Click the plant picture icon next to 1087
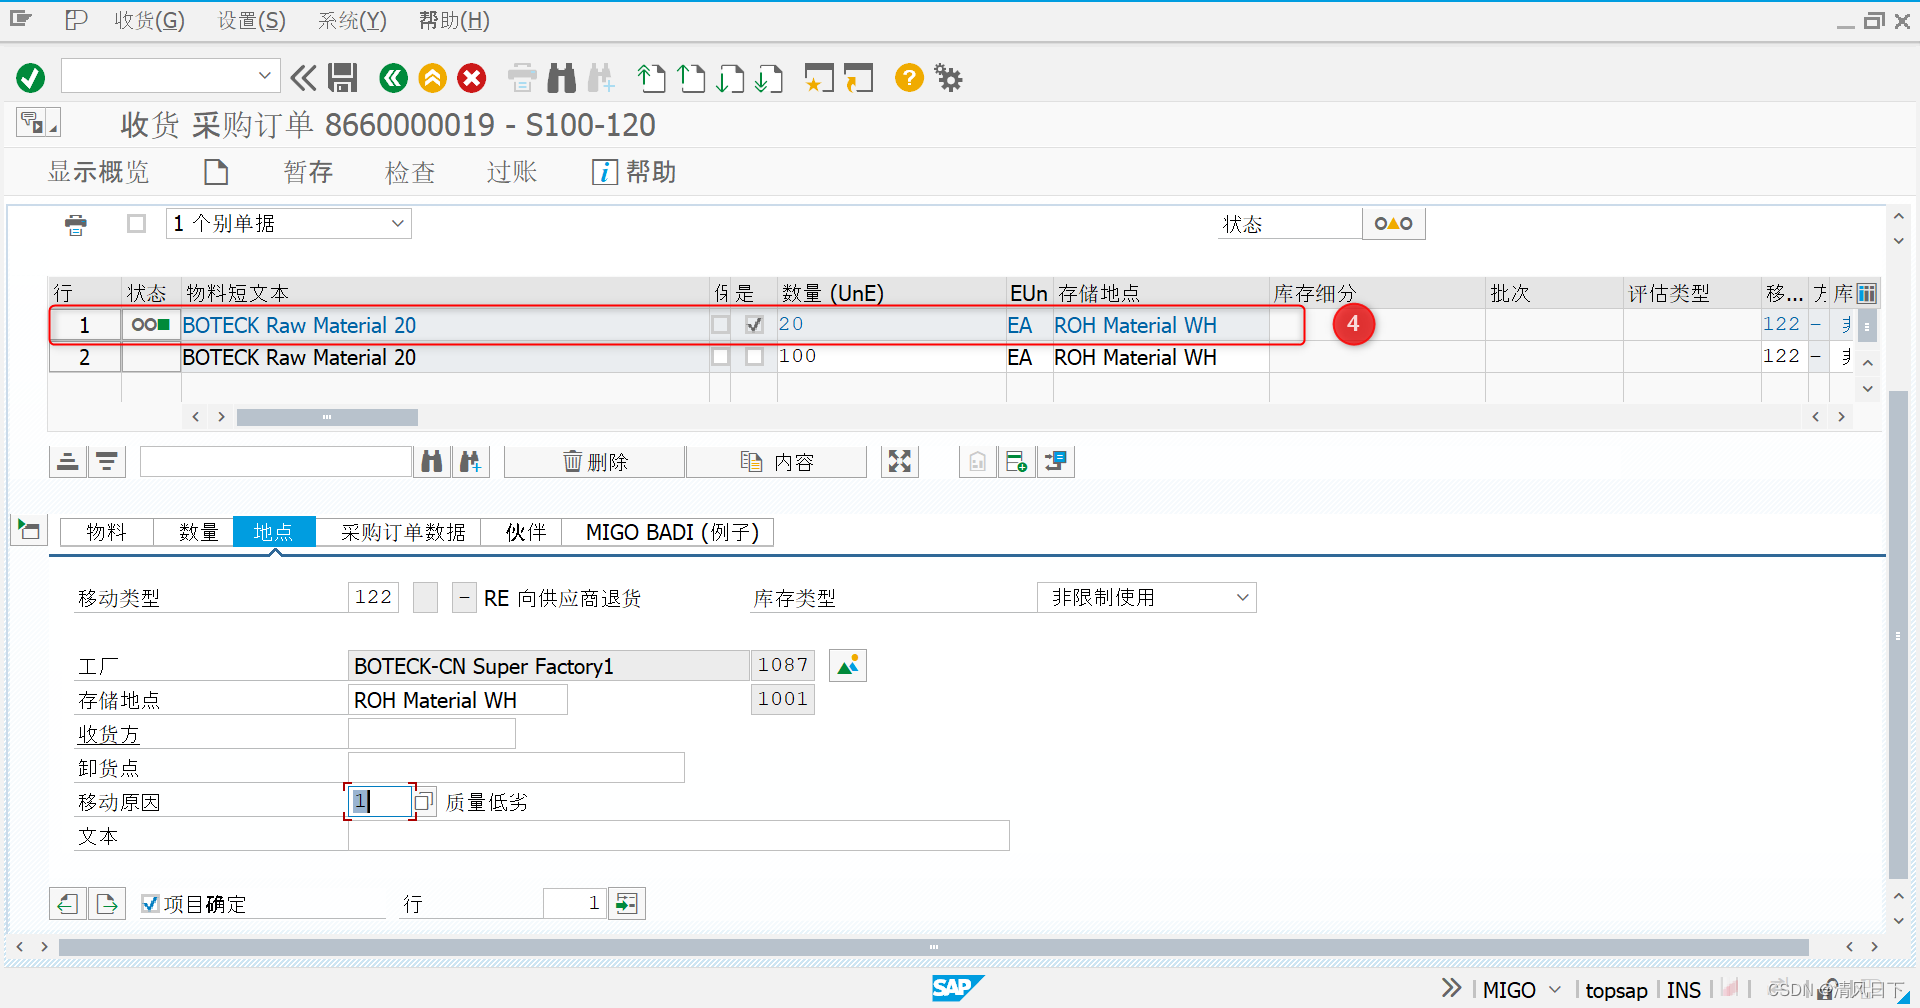 pyautogui.click(x=848, y=665)
